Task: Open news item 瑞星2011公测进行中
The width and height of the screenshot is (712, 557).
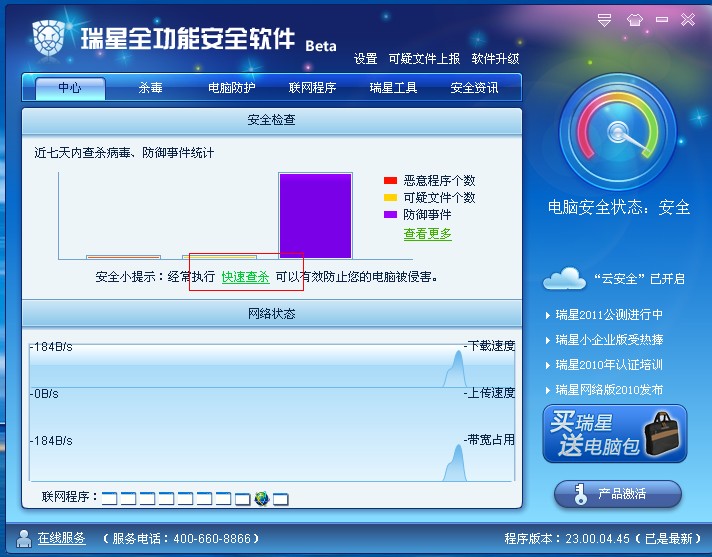Action: point(609,315)
